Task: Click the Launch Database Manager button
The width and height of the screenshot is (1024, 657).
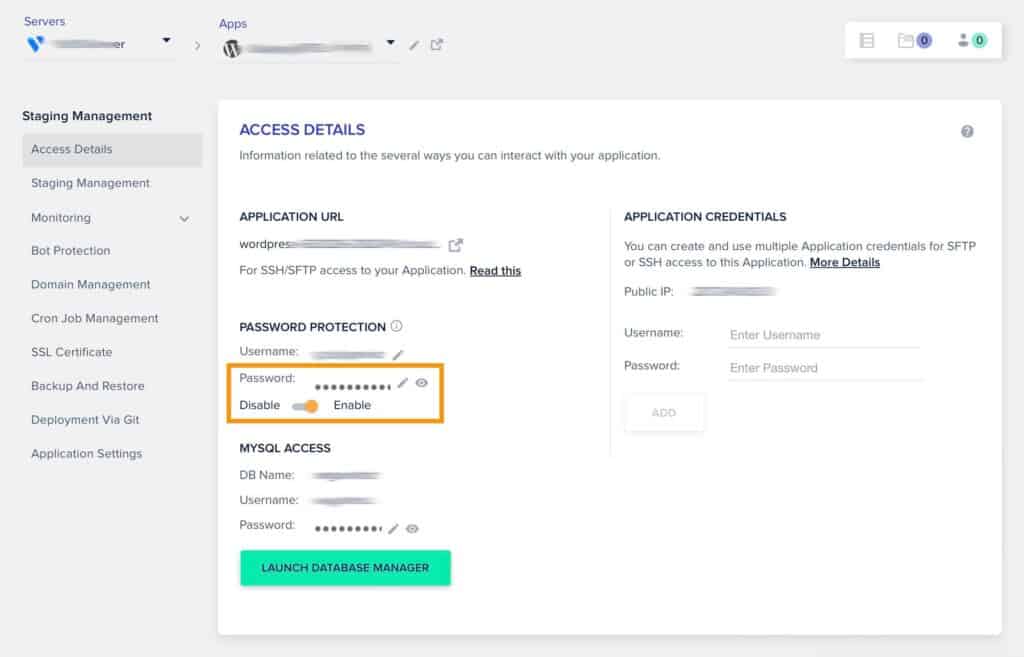Action: pyautogui.click(x=345, y=567)
